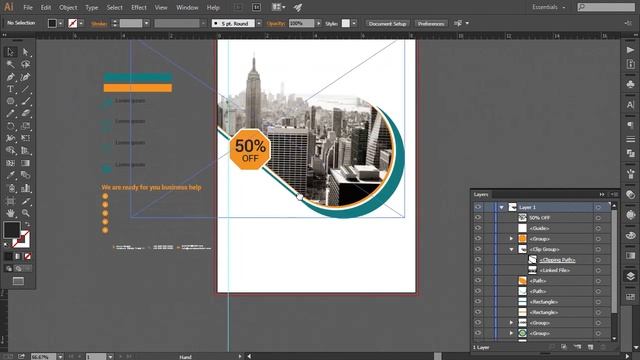The width and height of the screenshot is (640, 360).
Task: Hide Layer 1 using its eye icon
Action: coord(478,207)
